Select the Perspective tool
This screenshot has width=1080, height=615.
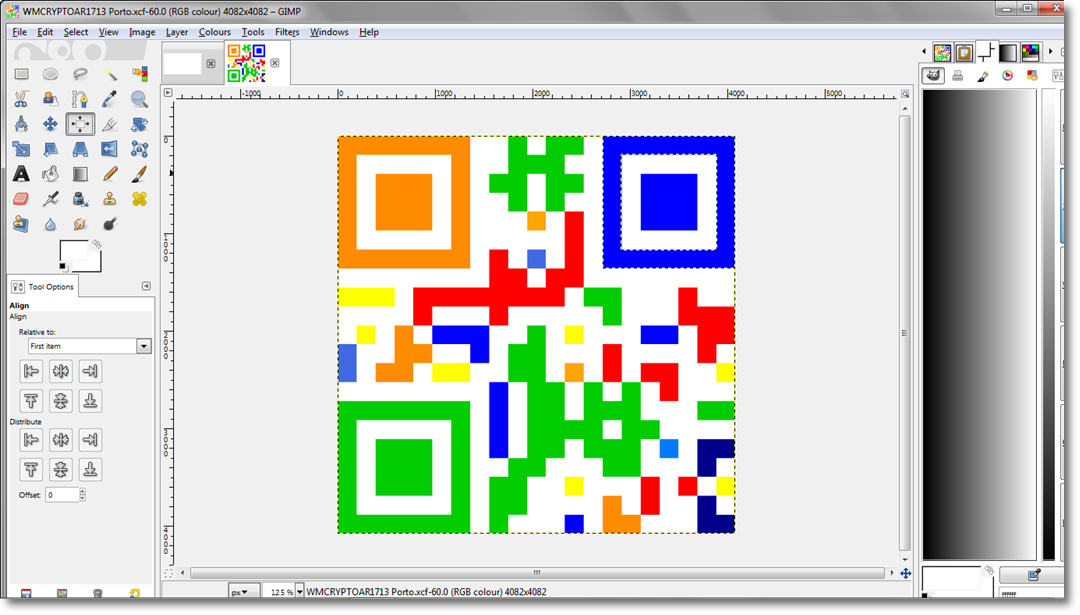tap(80, 149)
